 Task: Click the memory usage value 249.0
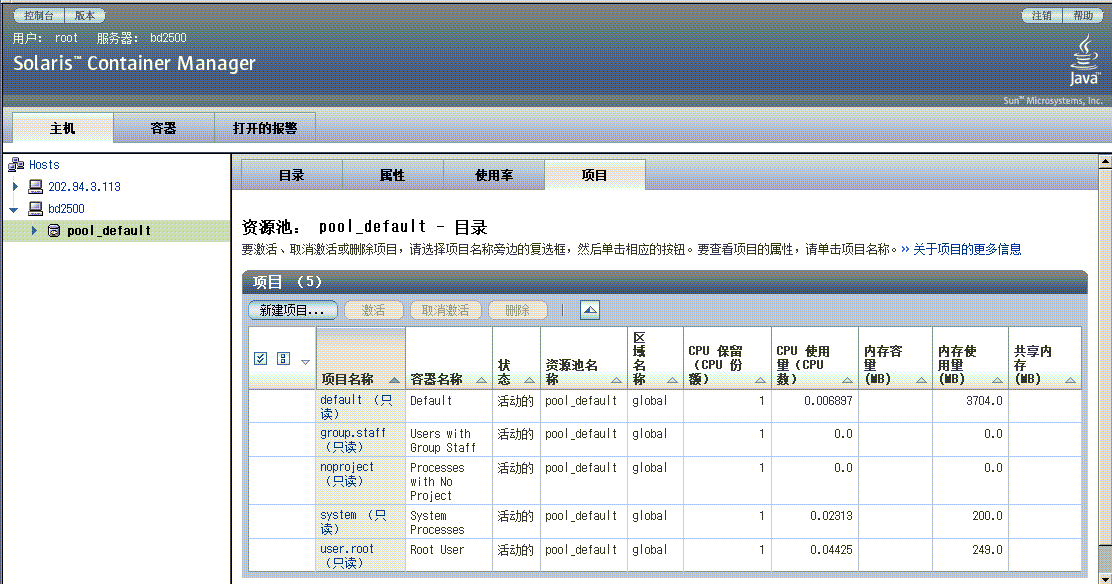click(987, 550)
